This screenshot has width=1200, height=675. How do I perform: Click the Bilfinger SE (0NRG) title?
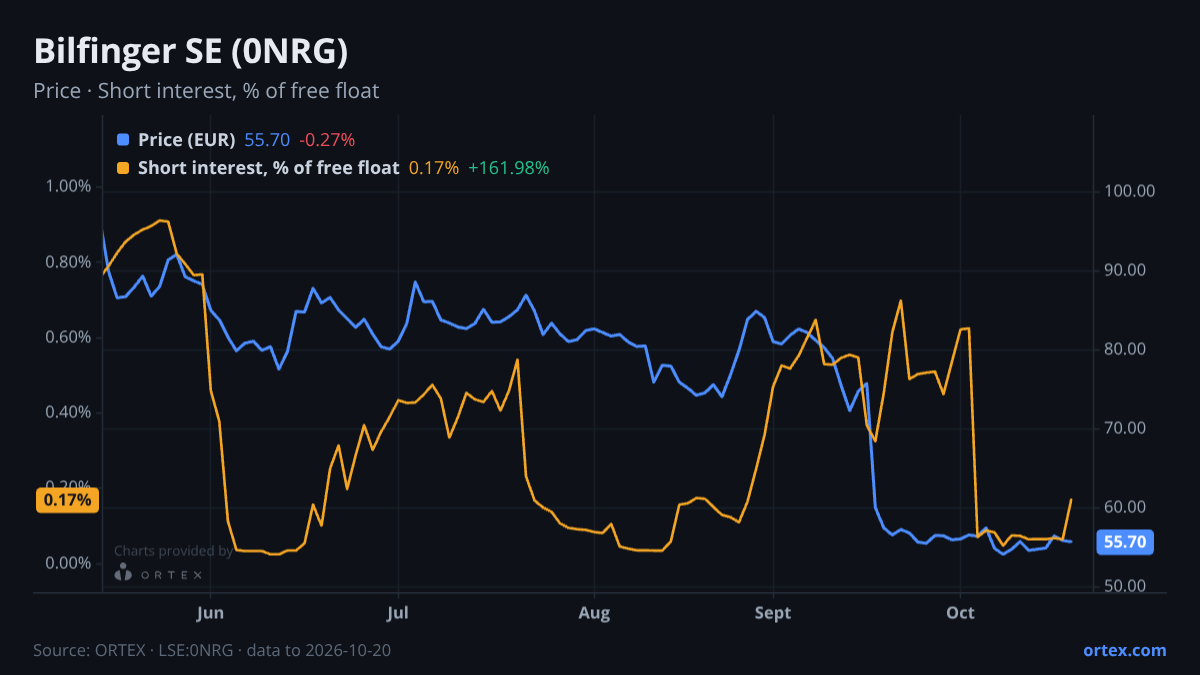pos(191,51)
